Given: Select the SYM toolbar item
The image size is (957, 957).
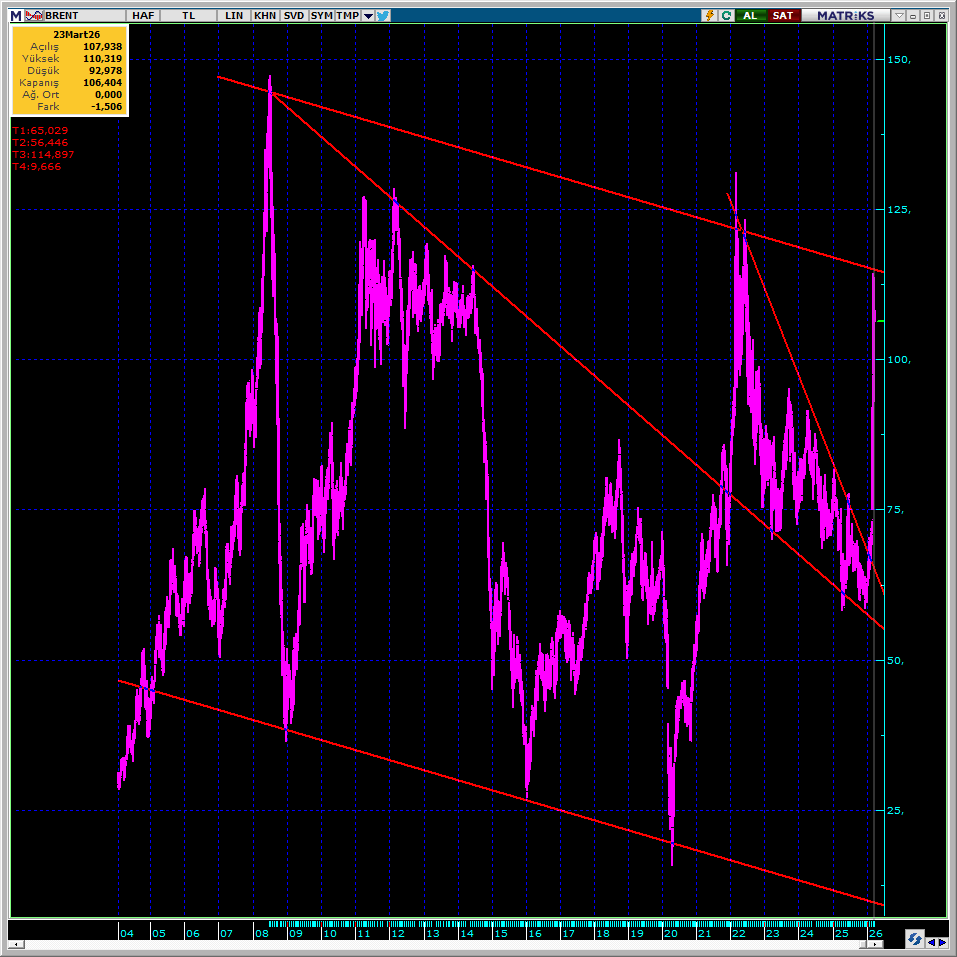Looking at the screenshot, I should pos(321,16).
